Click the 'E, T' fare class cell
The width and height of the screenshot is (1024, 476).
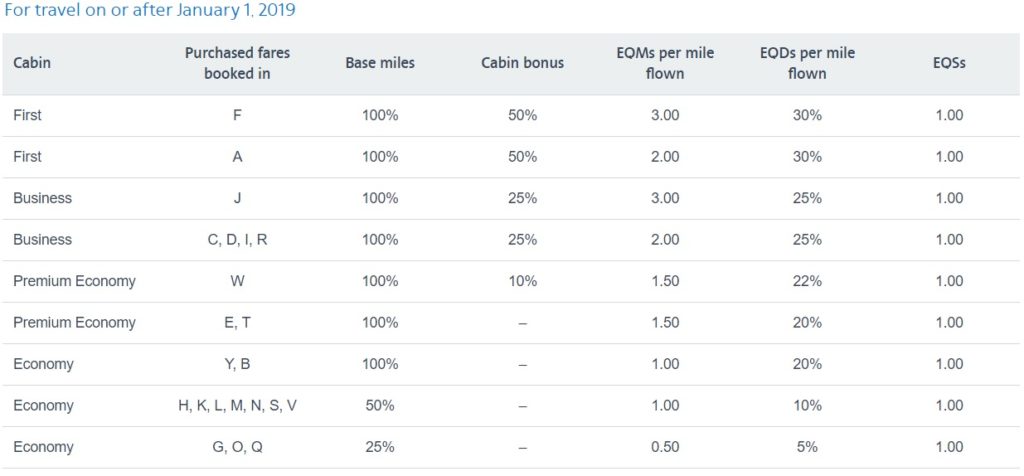click(x=237, y=323)
